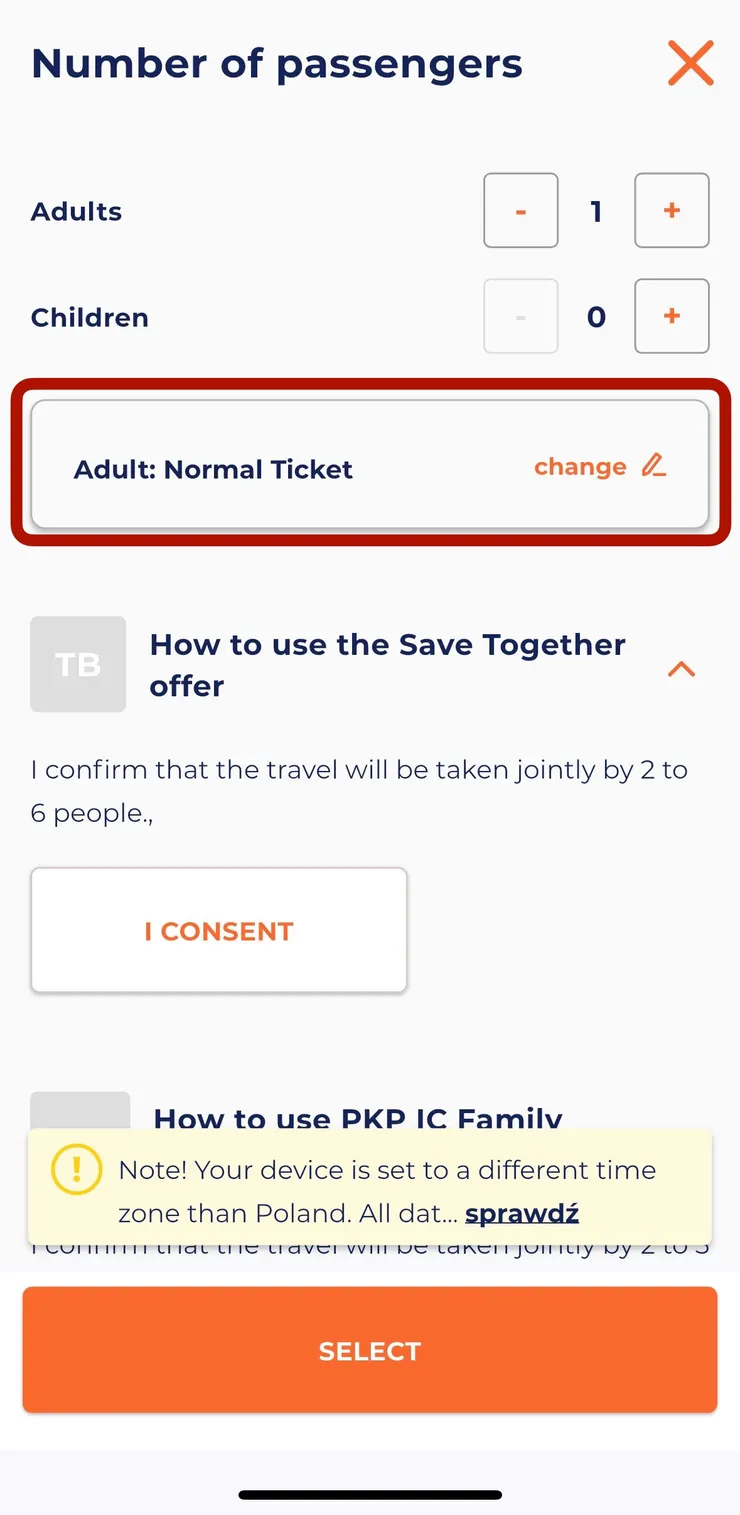The image size is (740, 1515).
Task: Increase the number of Adults
Action: click(x=671, y=210)
